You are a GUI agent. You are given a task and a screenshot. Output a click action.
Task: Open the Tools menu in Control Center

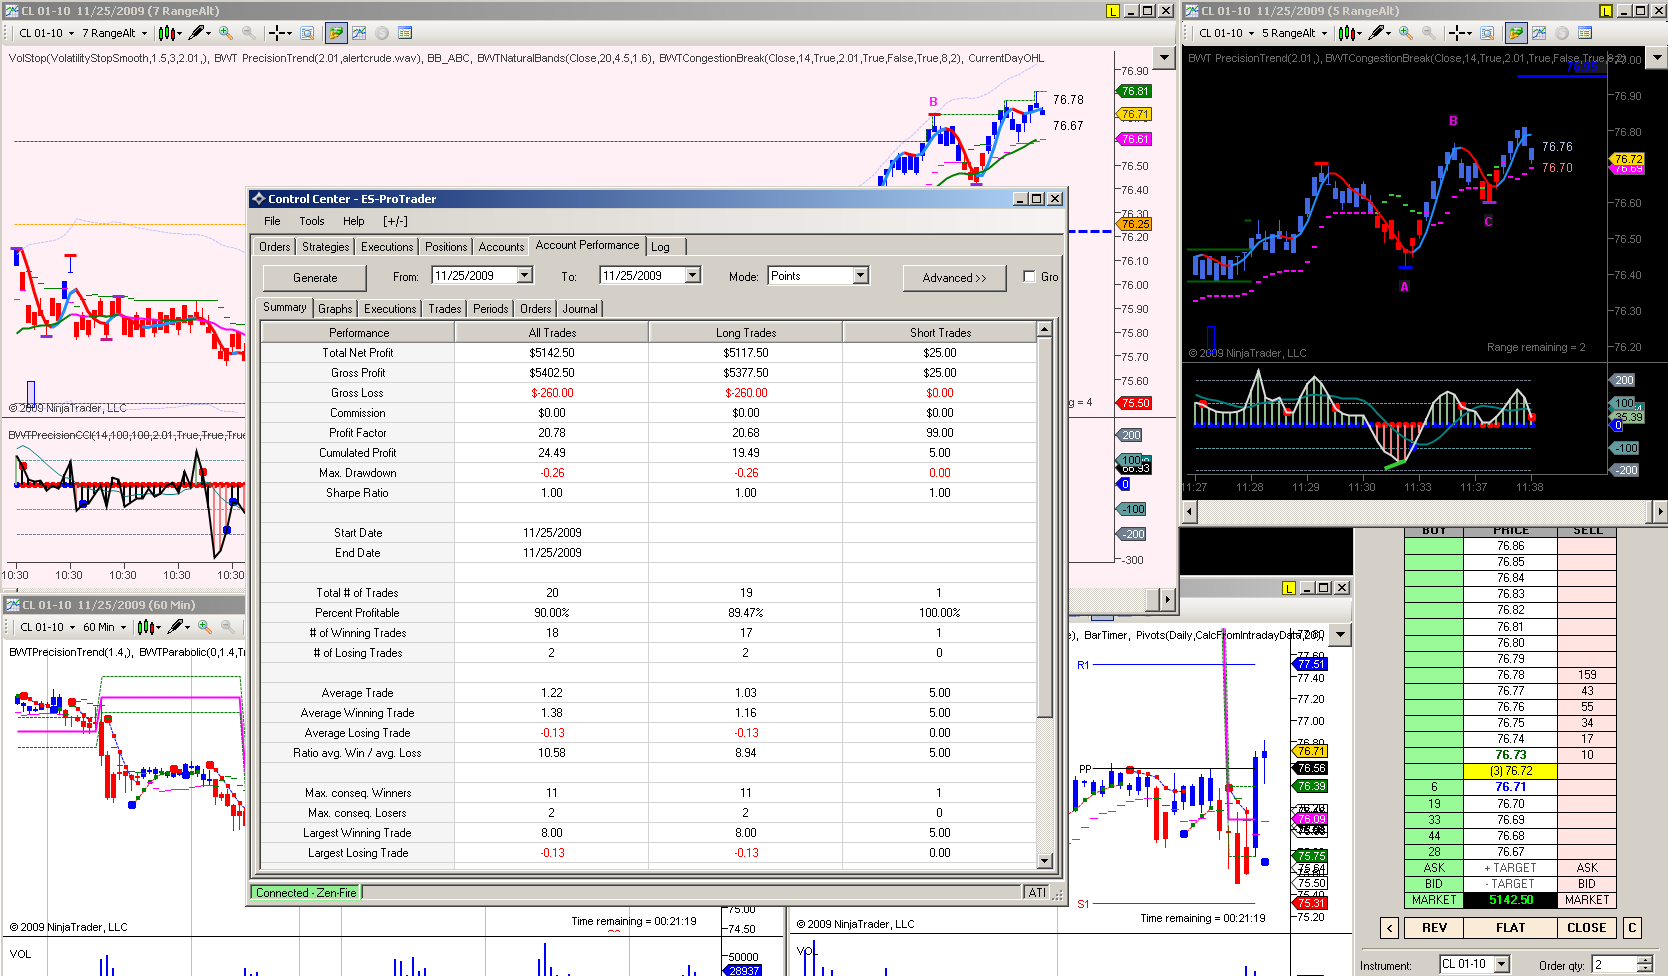312,221
